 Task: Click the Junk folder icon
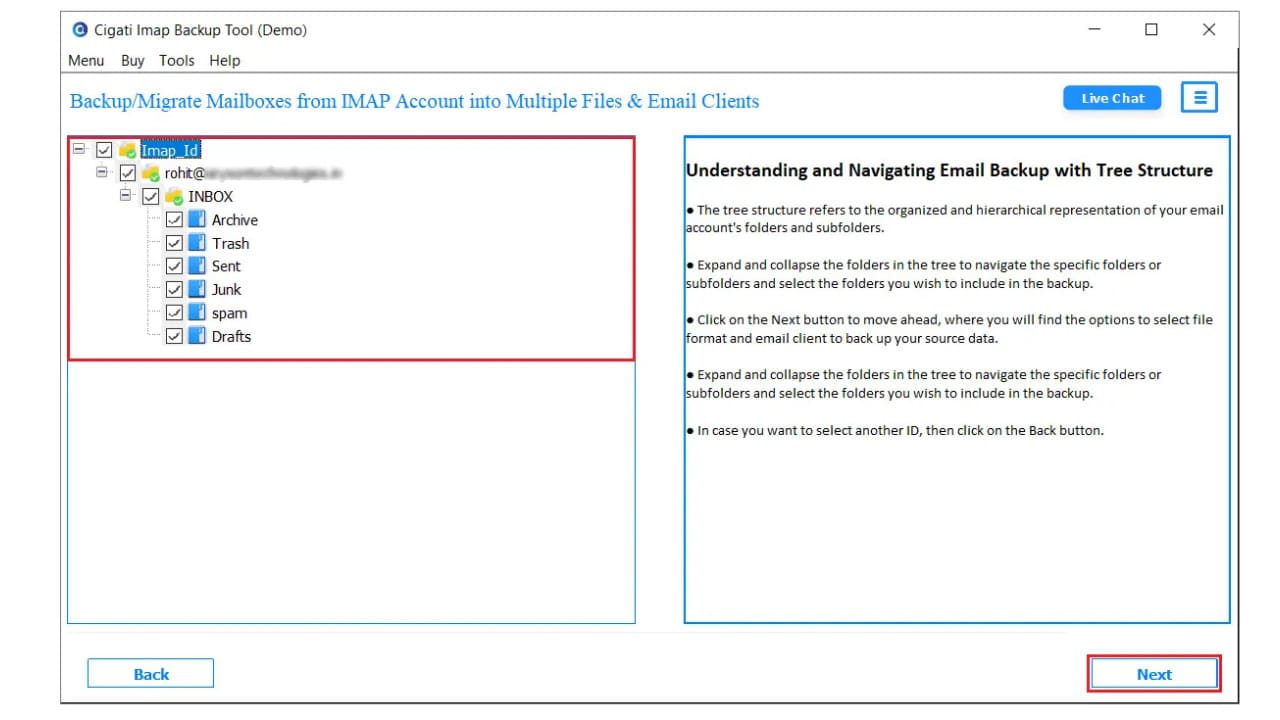click(x=197, y=289)
